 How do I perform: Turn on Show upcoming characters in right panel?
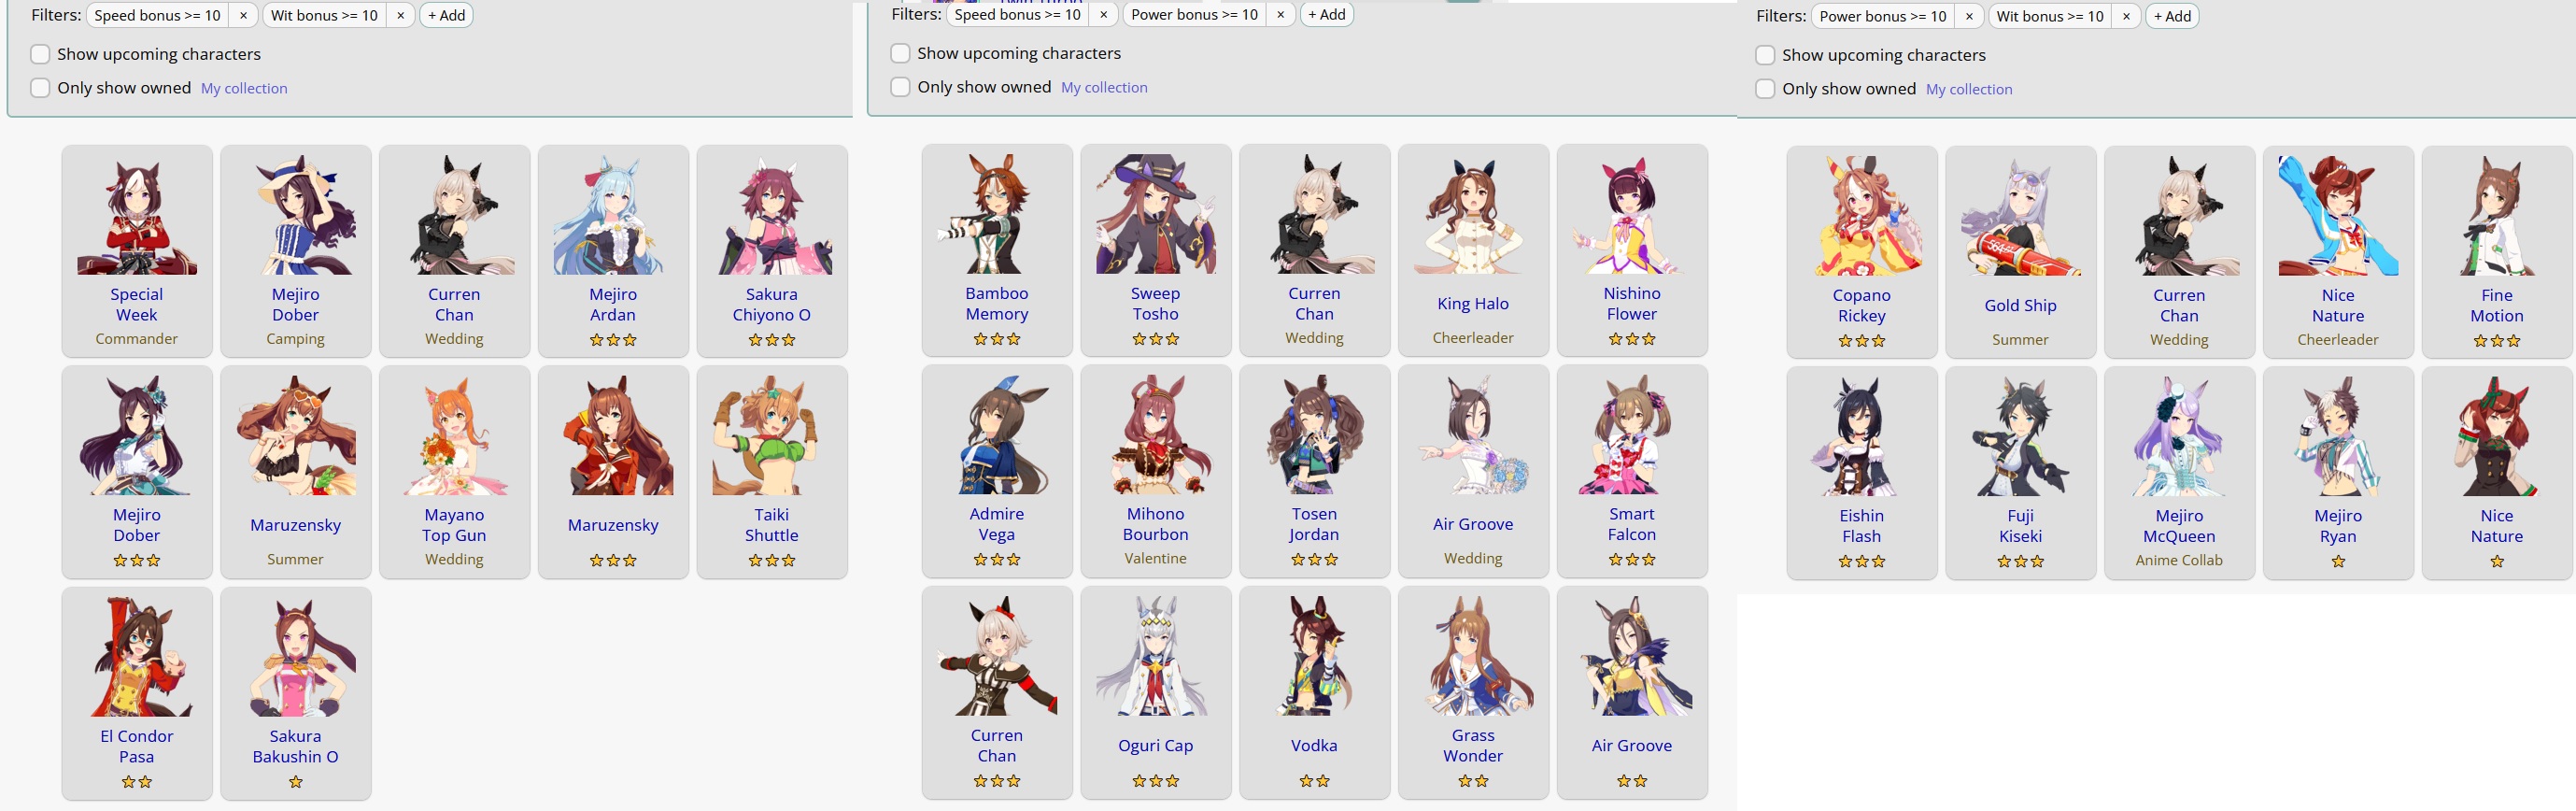pos(1765,55)
